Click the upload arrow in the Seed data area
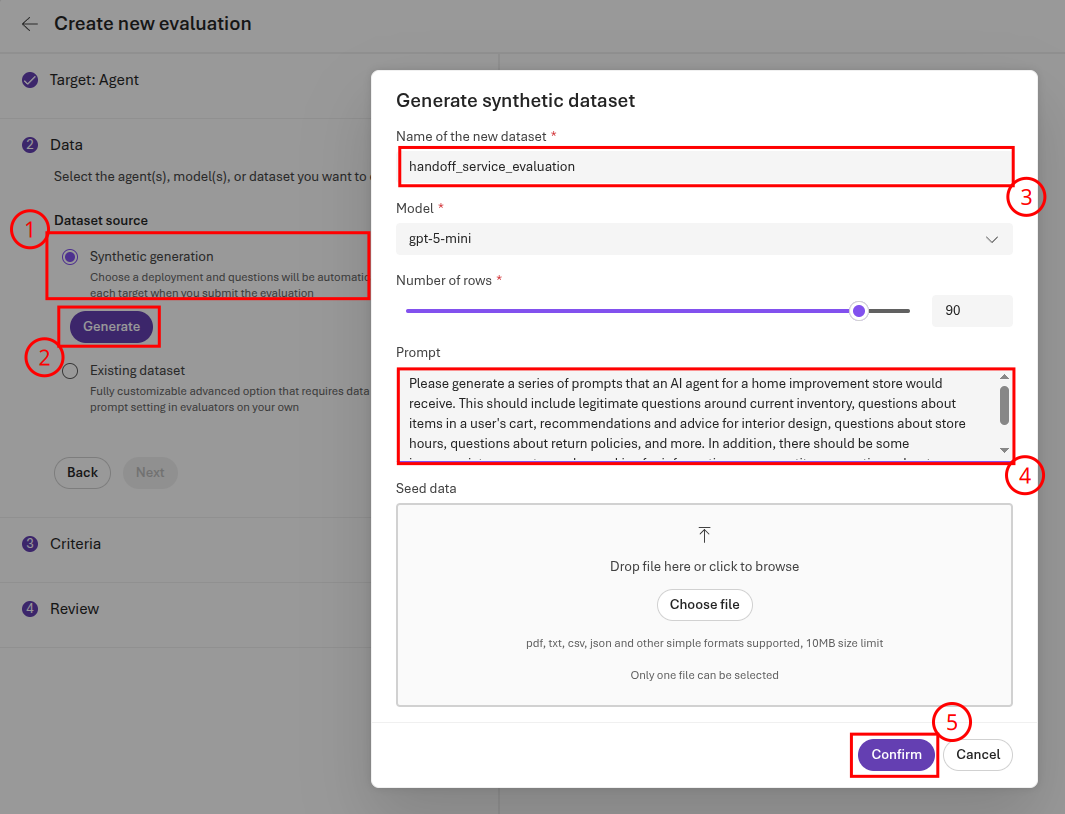This screenshot has height=814, width=1065. click(705, 535)
